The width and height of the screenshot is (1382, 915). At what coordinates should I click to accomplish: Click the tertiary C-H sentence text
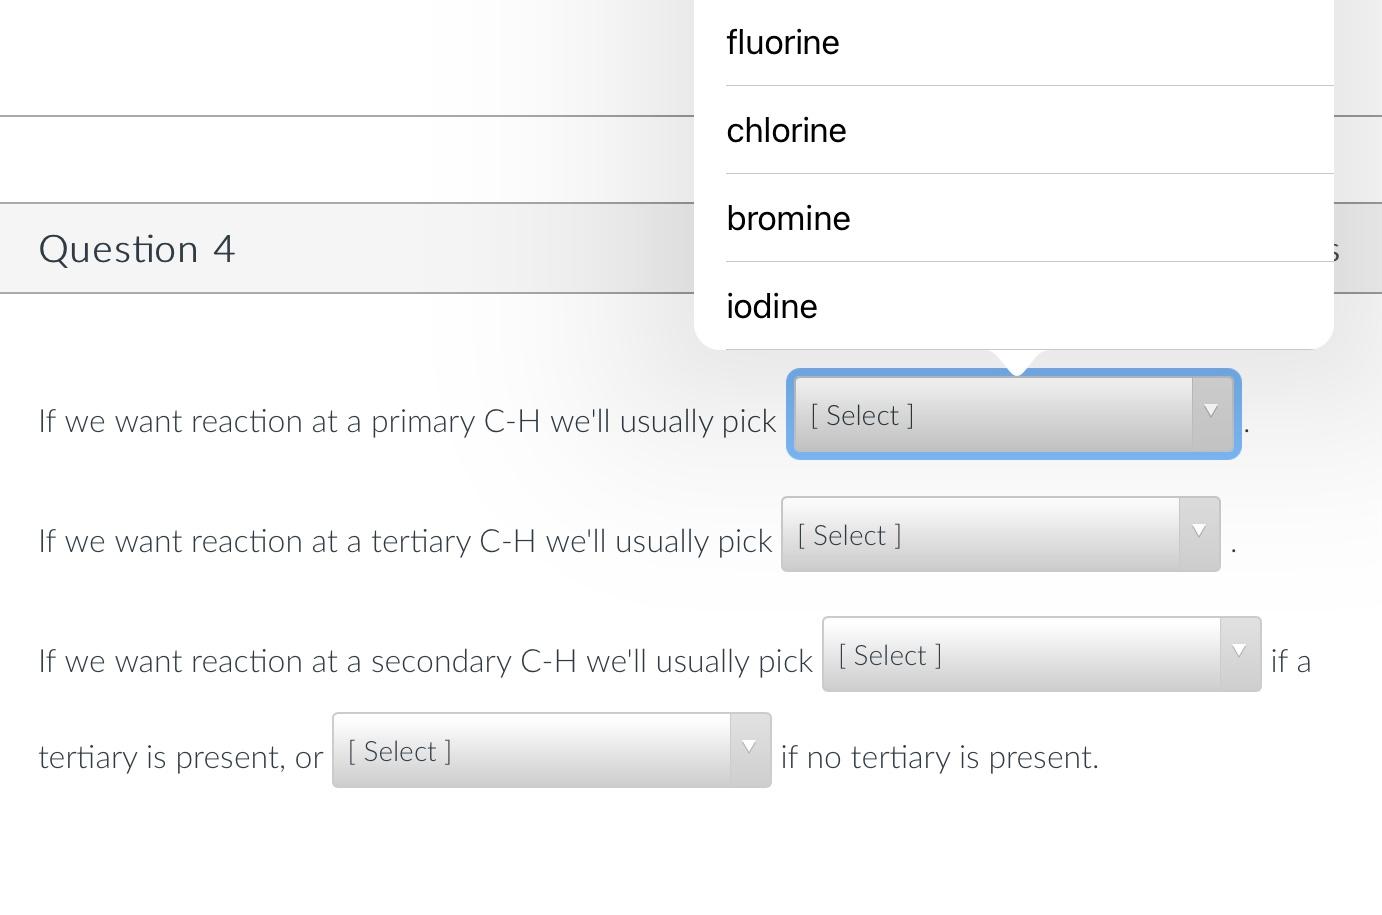[405, 542]
